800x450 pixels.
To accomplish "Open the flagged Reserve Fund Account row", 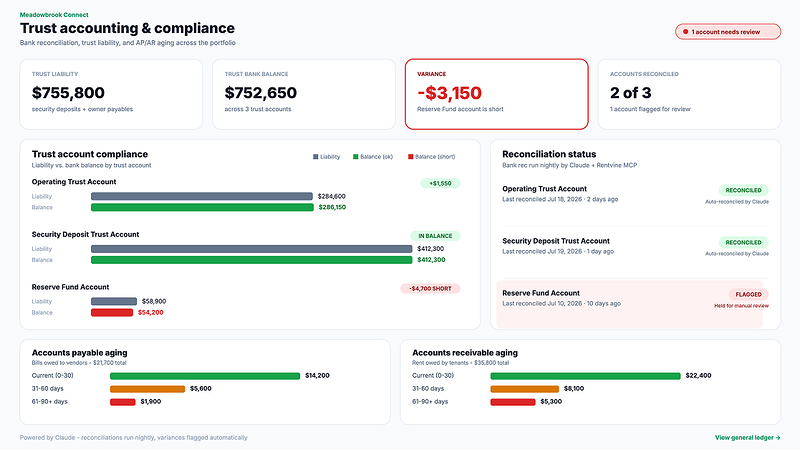I will click(630, 304).
